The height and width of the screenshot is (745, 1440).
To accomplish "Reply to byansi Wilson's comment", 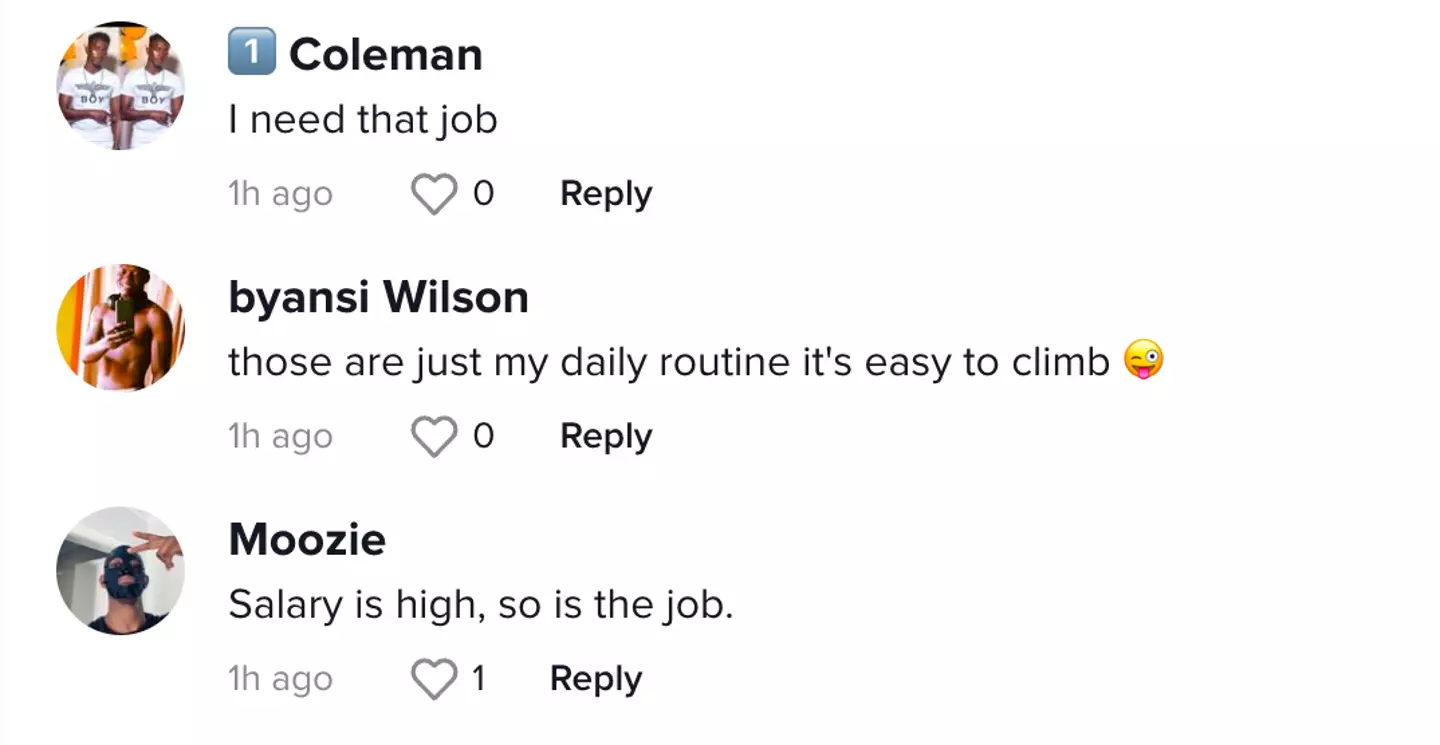I will 606,437.
